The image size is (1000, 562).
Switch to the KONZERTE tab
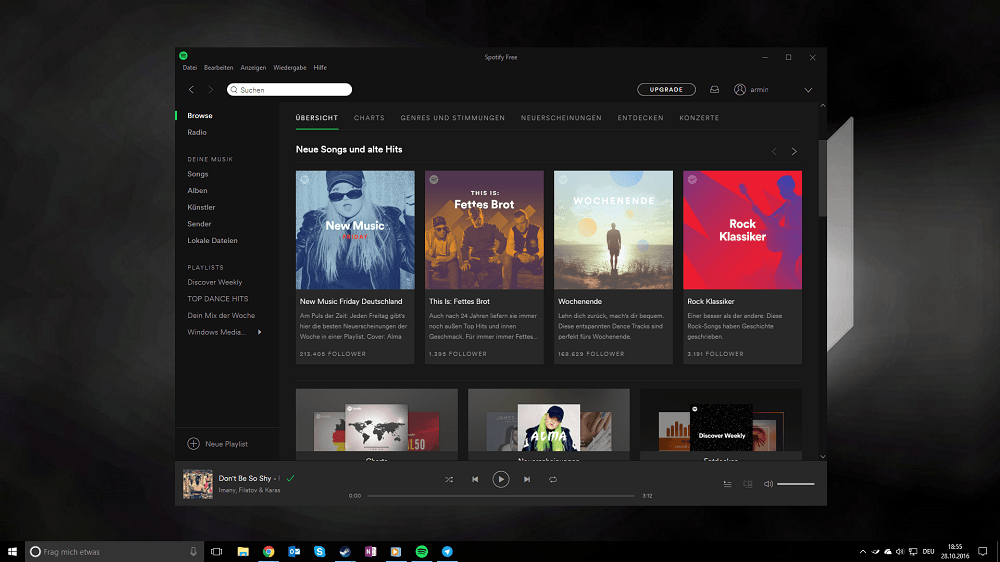click(699, 118)
